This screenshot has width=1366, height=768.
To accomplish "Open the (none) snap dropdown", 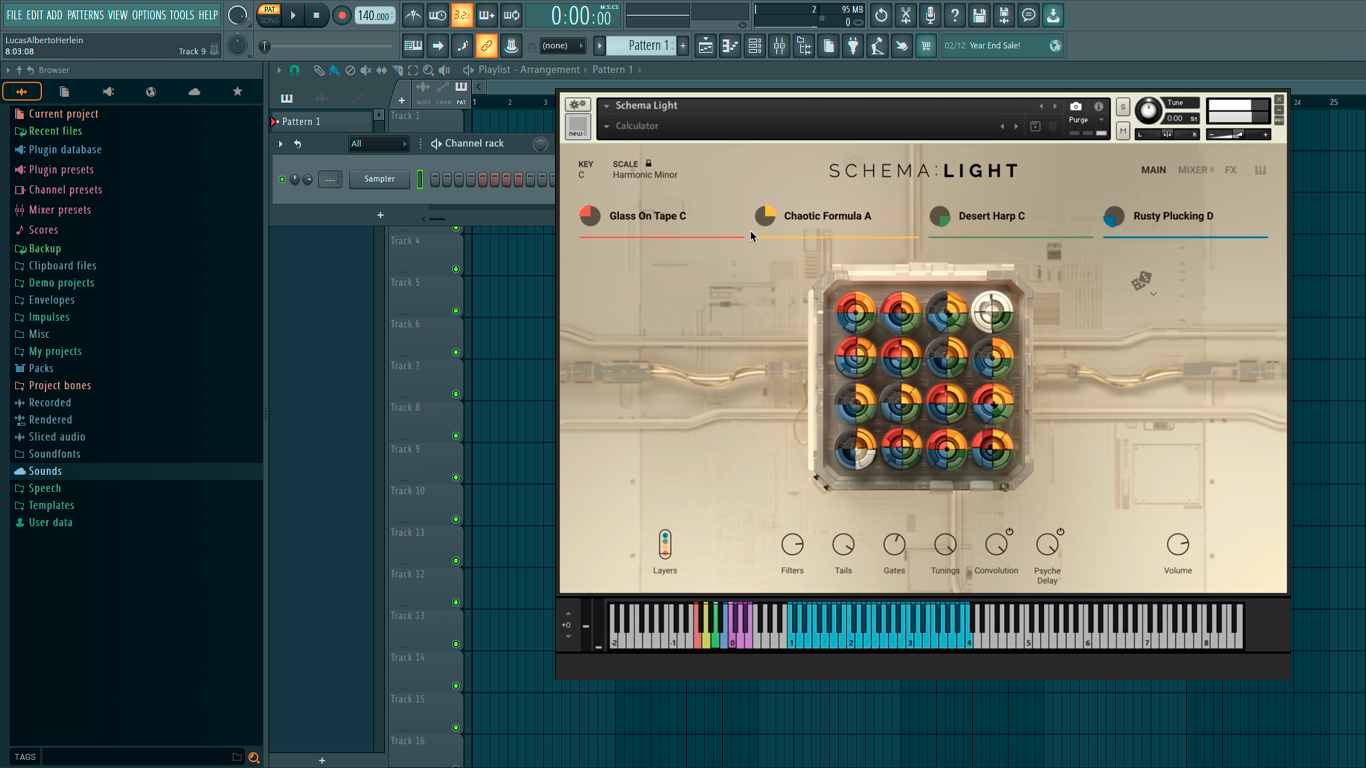I will tap(562, 46).
